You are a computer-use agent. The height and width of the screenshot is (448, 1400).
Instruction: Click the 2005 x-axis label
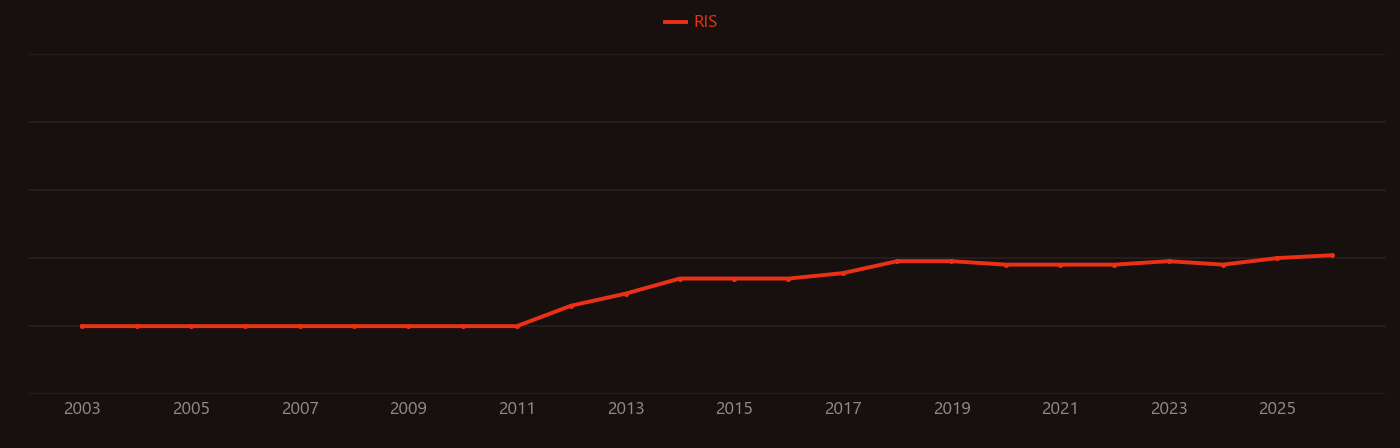[x=191, y=409]
